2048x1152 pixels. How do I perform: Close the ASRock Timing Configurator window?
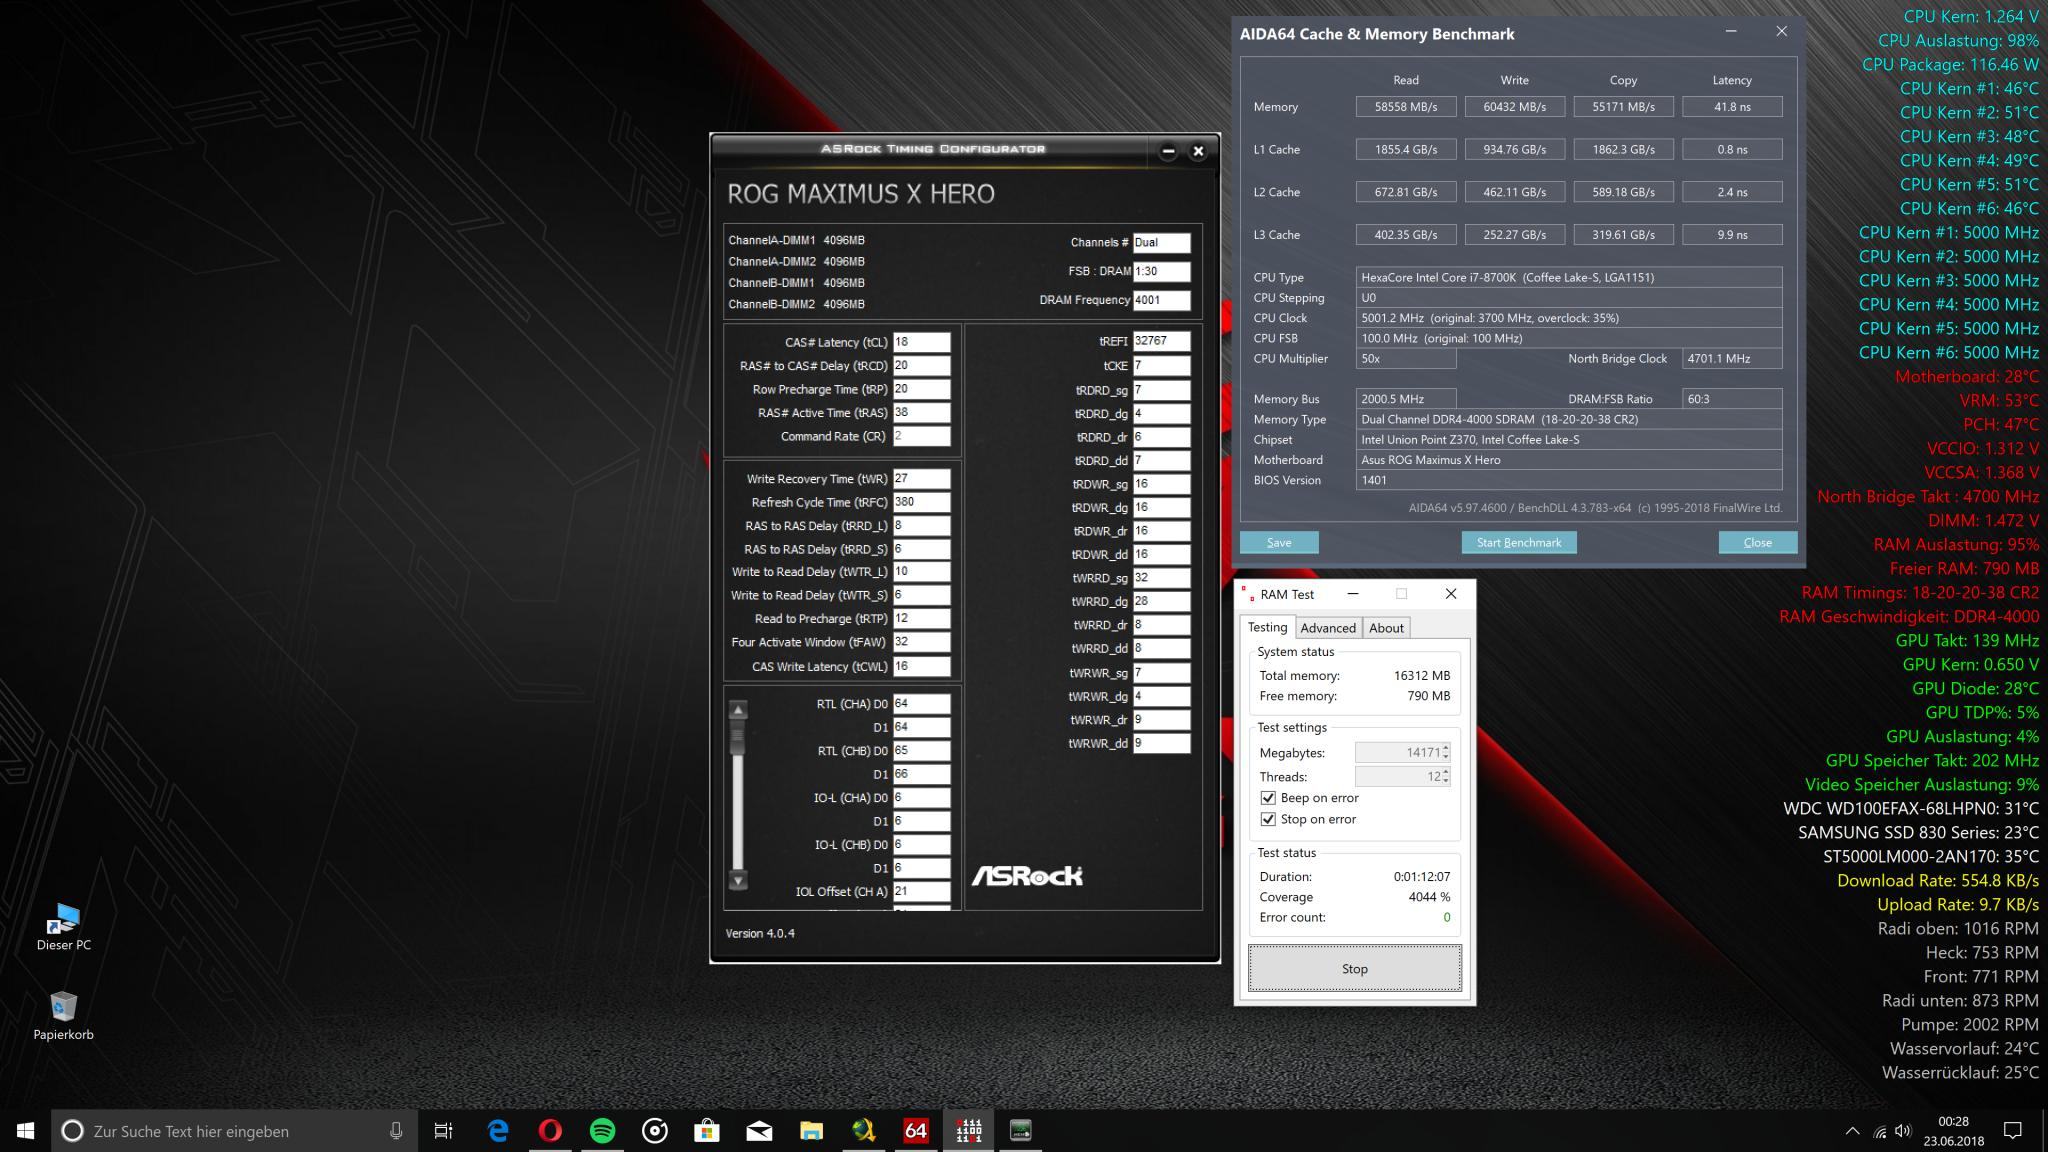click(x=1198, y=151)
